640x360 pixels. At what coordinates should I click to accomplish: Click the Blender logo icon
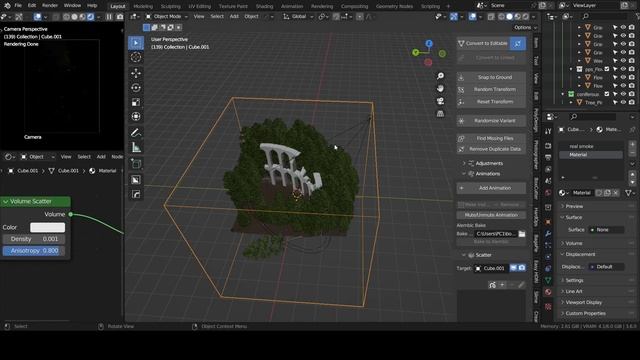(7, 6)
